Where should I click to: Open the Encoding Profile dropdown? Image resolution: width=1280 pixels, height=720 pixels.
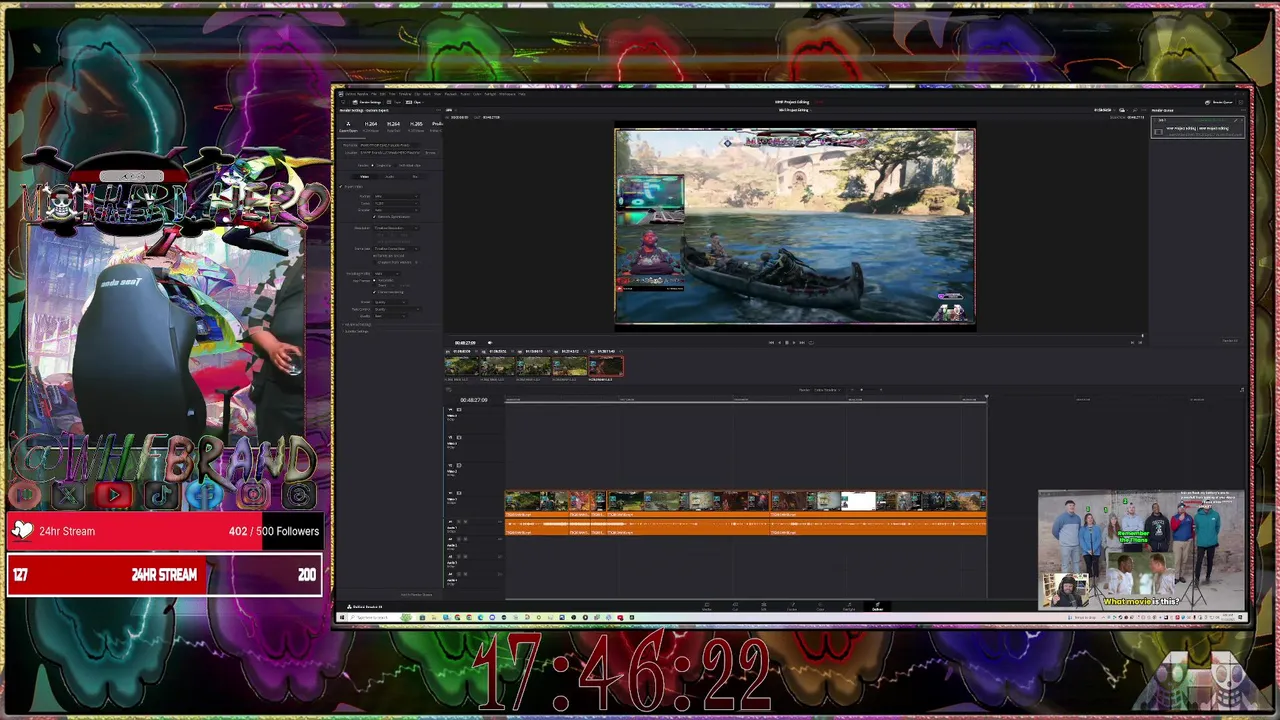pos(387,273)
